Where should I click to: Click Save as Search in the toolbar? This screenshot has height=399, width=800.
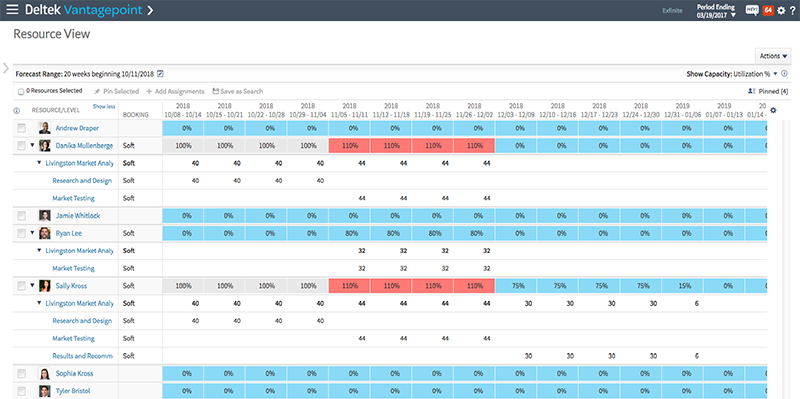coord(238,91)
